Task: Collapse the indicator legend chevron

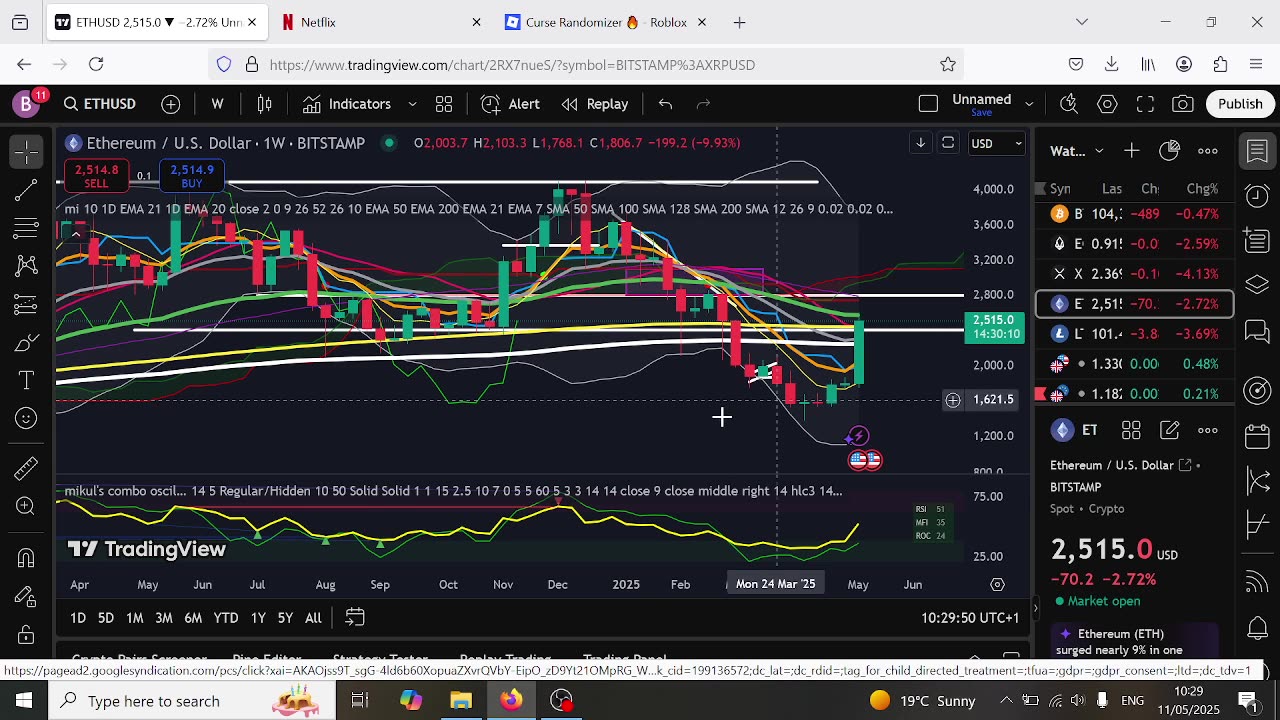Action: coord(75,234)
